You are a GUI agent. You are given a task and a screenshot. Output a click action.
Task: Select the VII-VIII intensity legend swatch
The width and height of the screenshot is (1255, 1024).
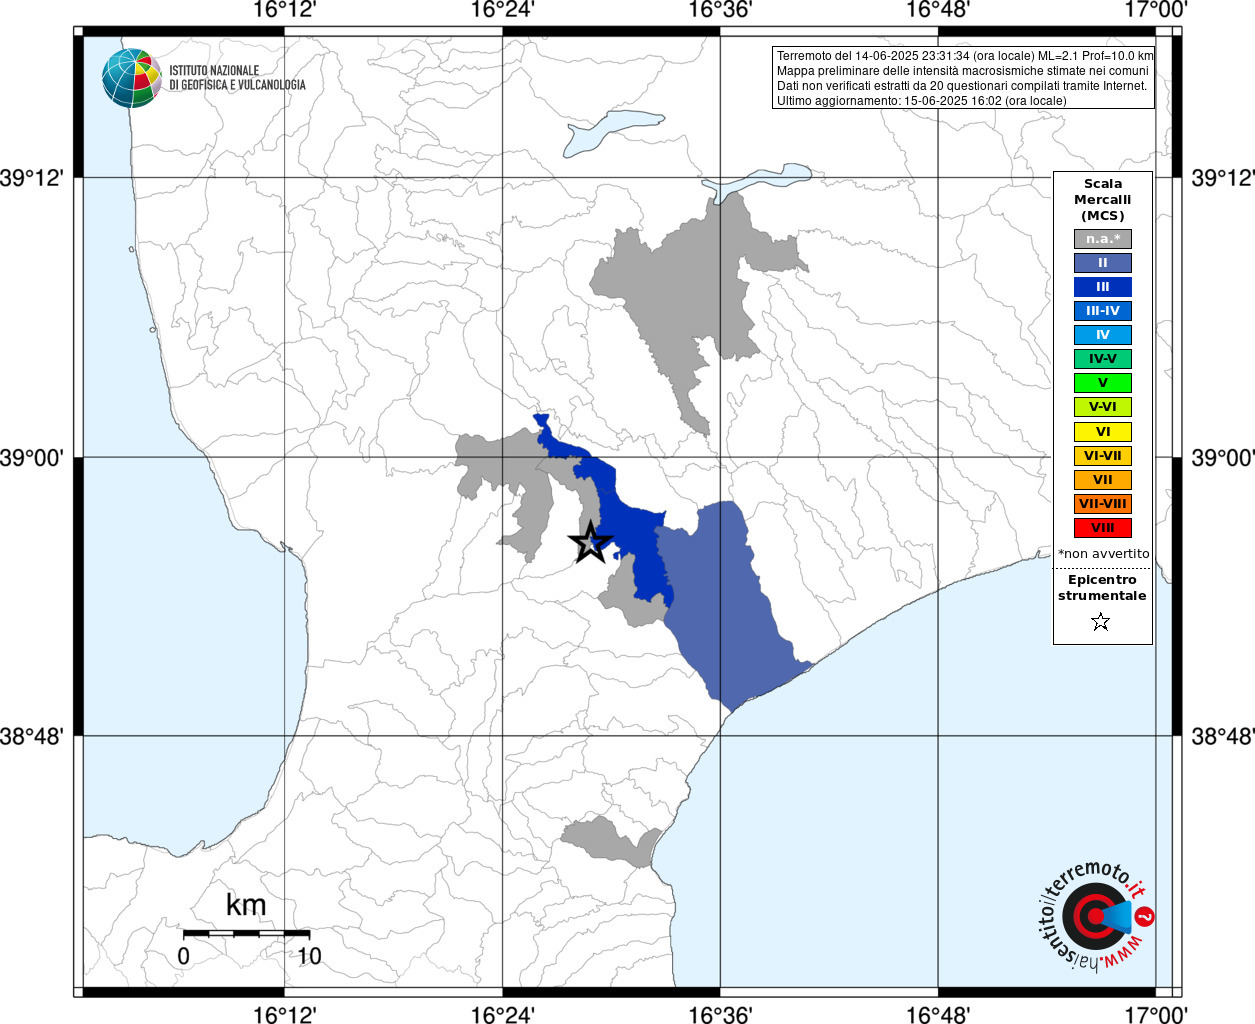tap(1103, 504)
